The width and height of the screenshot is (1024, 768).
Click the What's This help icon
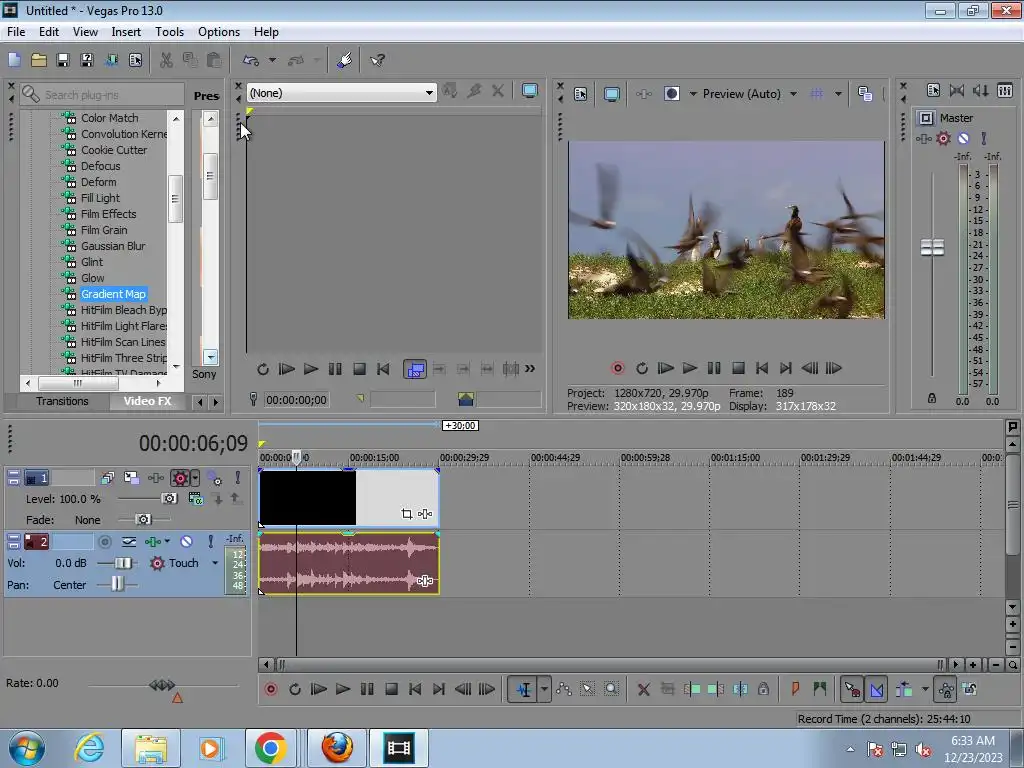pyautogui.click(x=377, y=60)
